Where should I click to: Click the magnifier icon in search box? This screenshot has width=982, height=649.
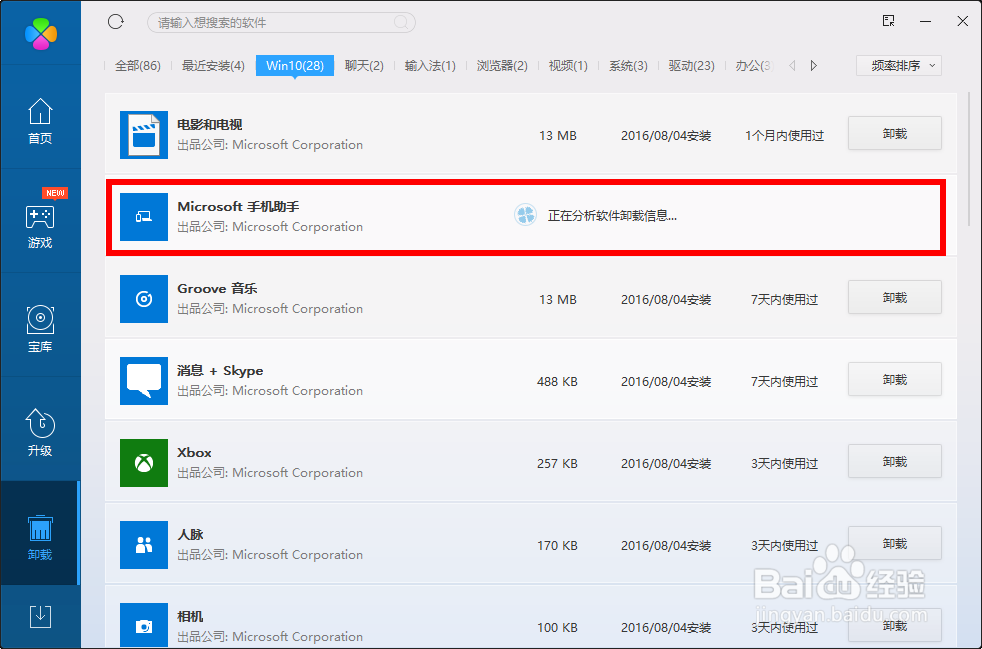point(401,23)
